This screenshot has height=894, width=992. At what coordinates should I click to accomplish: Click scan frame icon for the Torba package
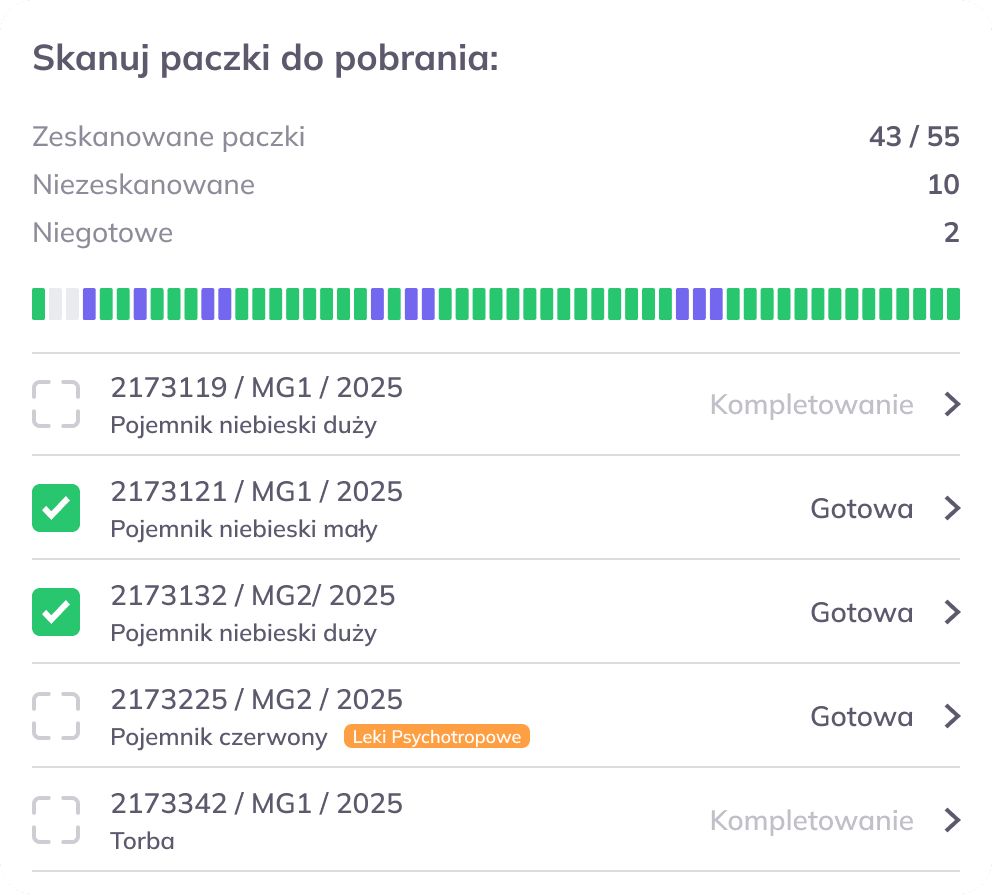pyautogui.click(x=56, y=820)
